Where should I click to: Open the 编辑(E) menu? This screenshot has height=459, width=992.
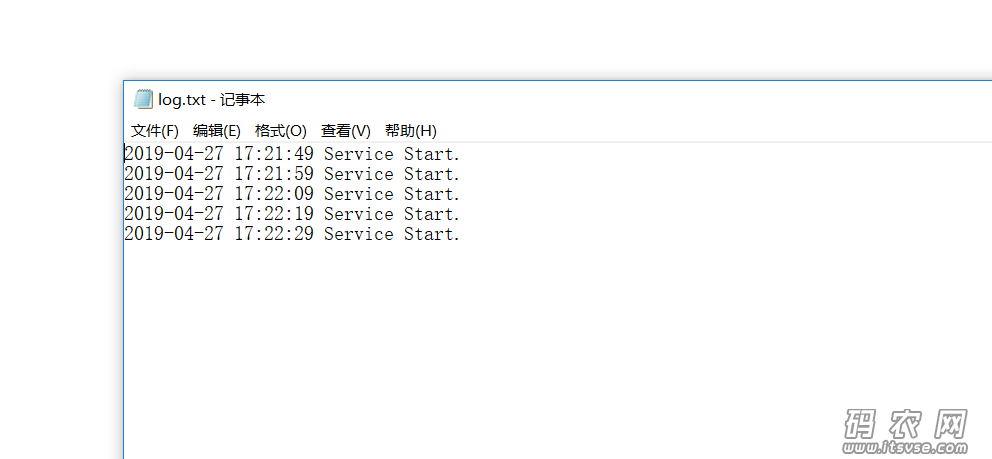point(217,131)
